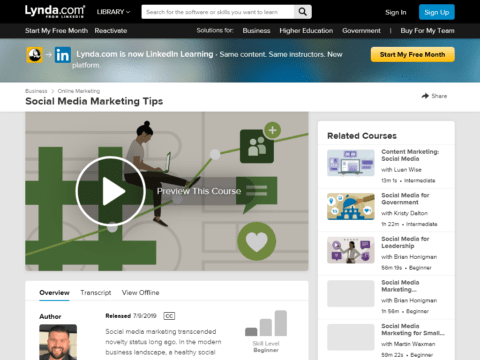Open Content Marketing: Social Media course
Screen dimensions: 480x360
(410, 155)
